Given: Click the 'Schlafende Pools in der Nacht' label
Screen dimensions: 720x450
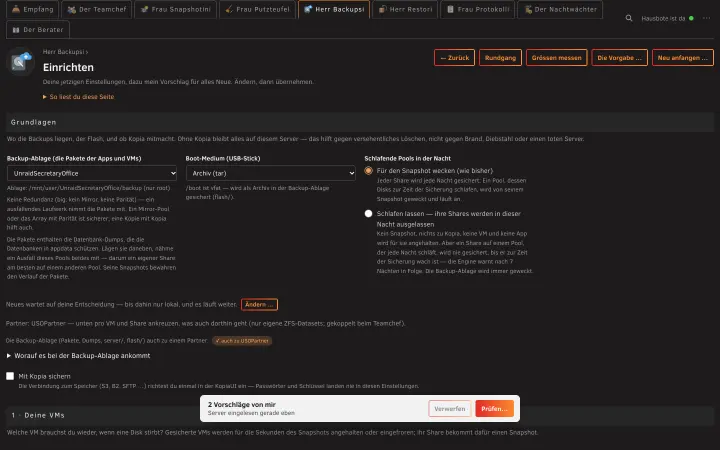Looking at the screenshot, I should (x=408, y=158).
